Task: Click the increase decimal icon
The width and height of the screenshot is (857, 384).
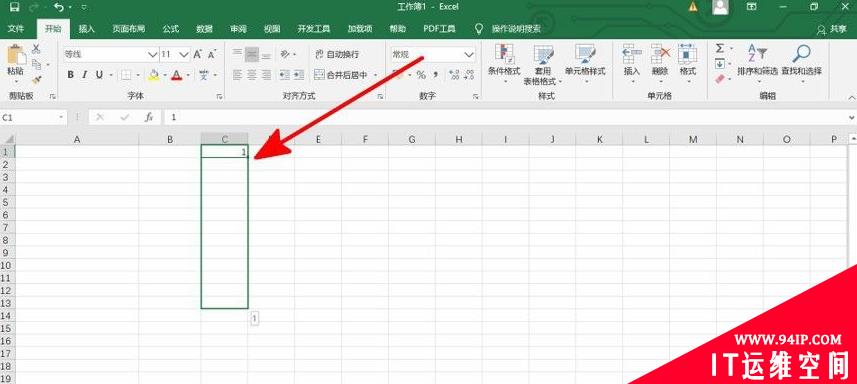Action: pos(454,75)
